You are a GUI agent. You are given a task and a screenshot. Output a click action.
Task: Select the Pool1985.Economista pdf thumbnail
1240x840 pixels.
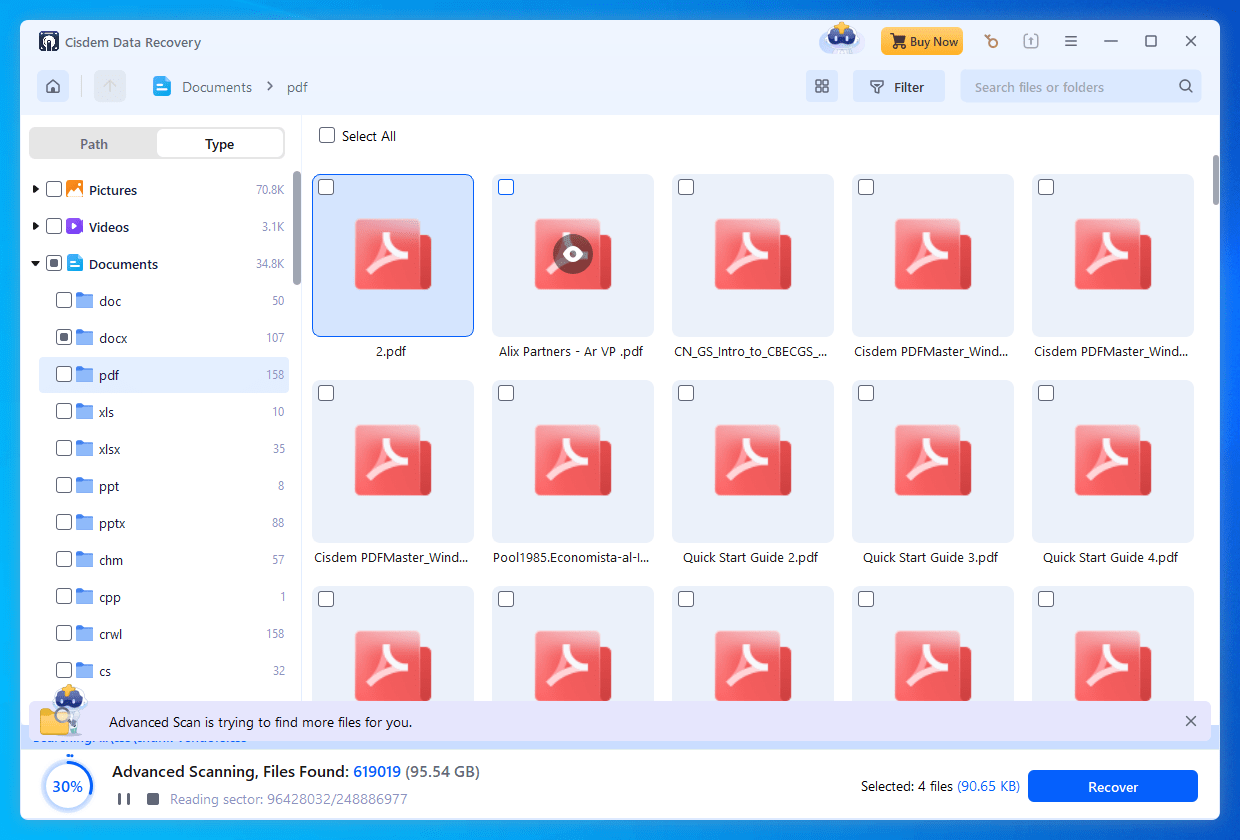(x=573, y=461)
